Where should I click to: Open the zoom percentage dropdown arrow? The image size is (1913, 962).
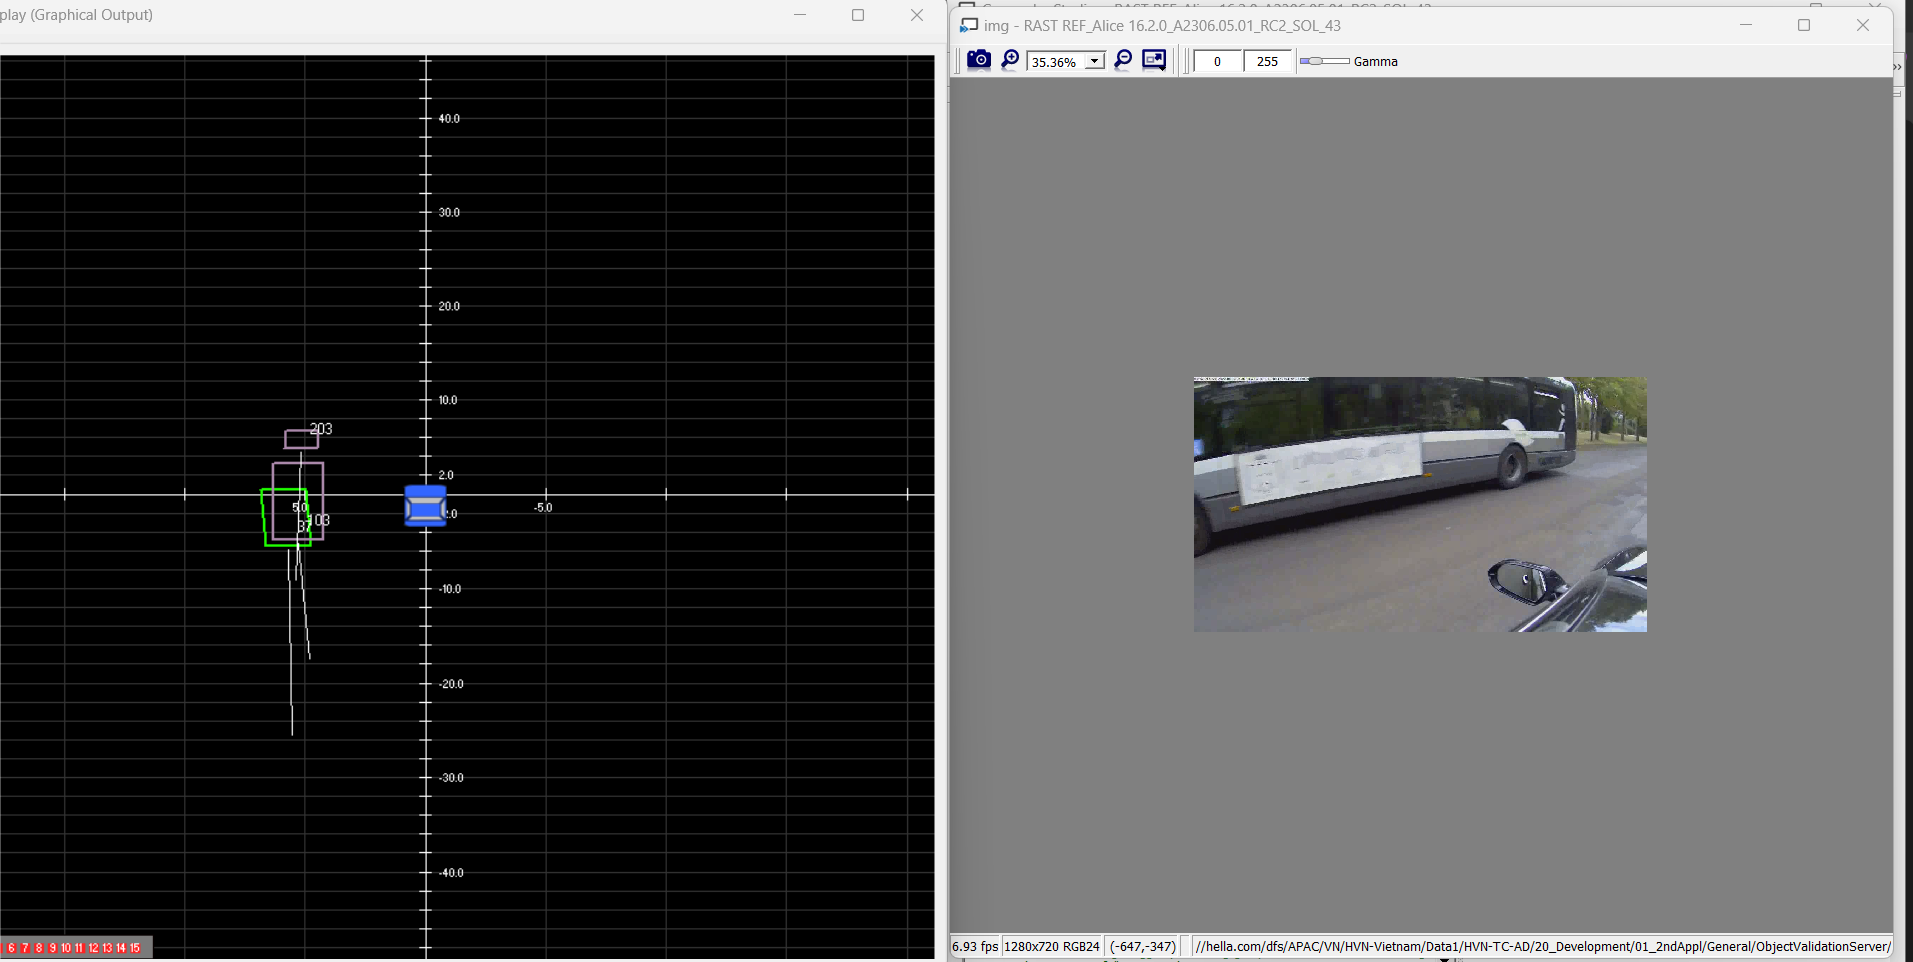coord(1095,61)
